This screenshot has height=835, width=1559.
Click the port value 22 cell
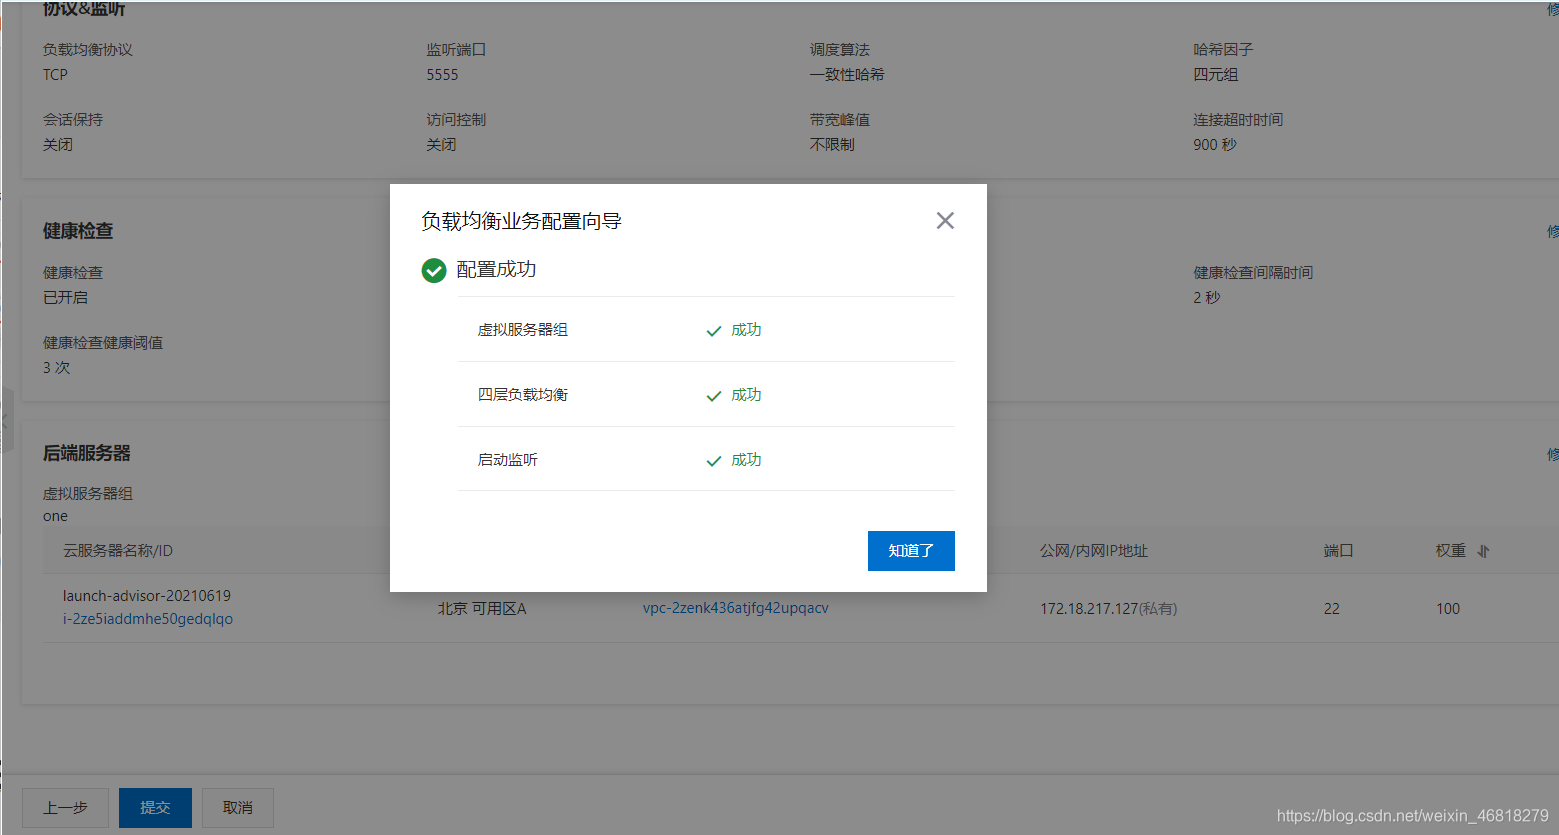(x=1331, y=608)
